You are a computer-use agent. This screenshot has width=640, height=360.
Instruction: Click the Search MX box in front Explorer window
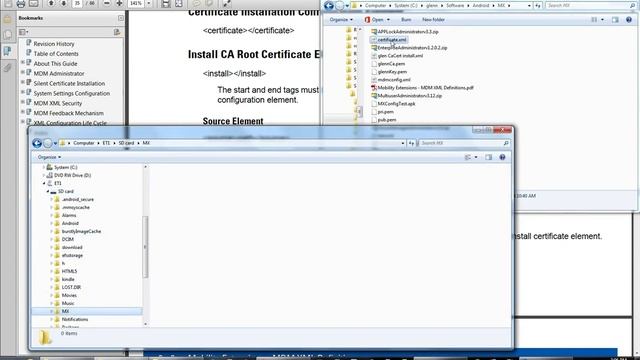point(464,143)
